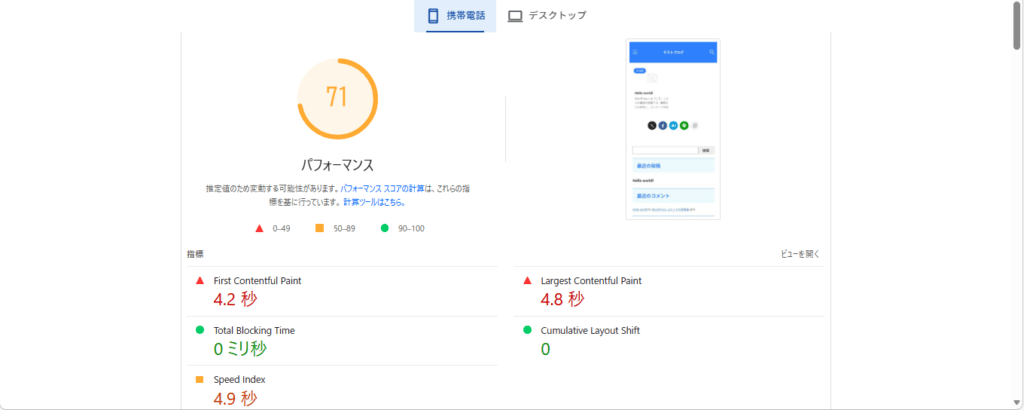The width and height of the screenshot is (1024, 410).
Task: Open the 計算ツールはこちら link
Action: 375,201
